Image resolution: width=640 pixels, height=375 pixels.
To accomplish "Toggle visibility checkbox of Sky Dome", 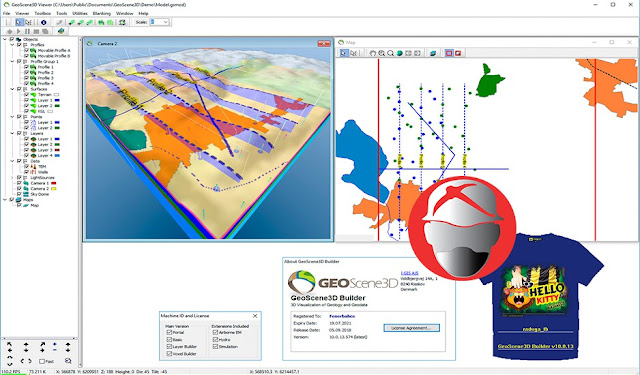I will click(x=19, y=194).
